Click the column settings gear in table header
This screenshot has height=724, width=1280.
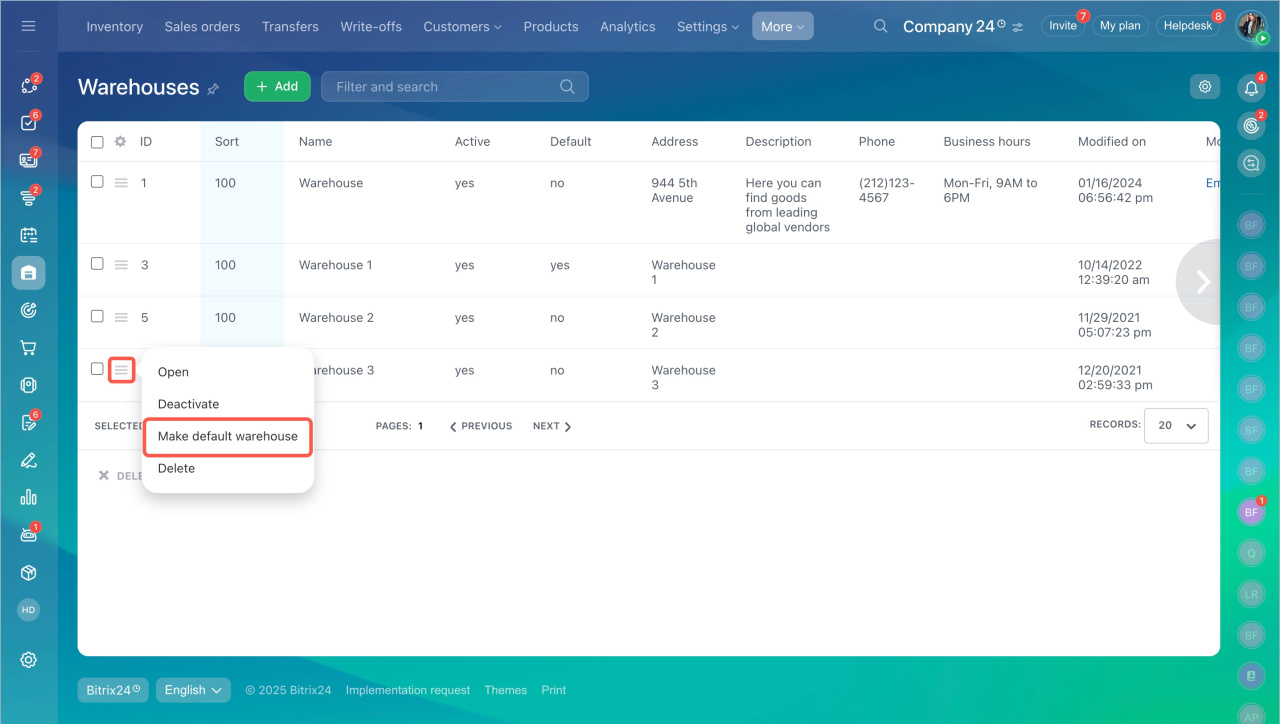tap(120, 142)
